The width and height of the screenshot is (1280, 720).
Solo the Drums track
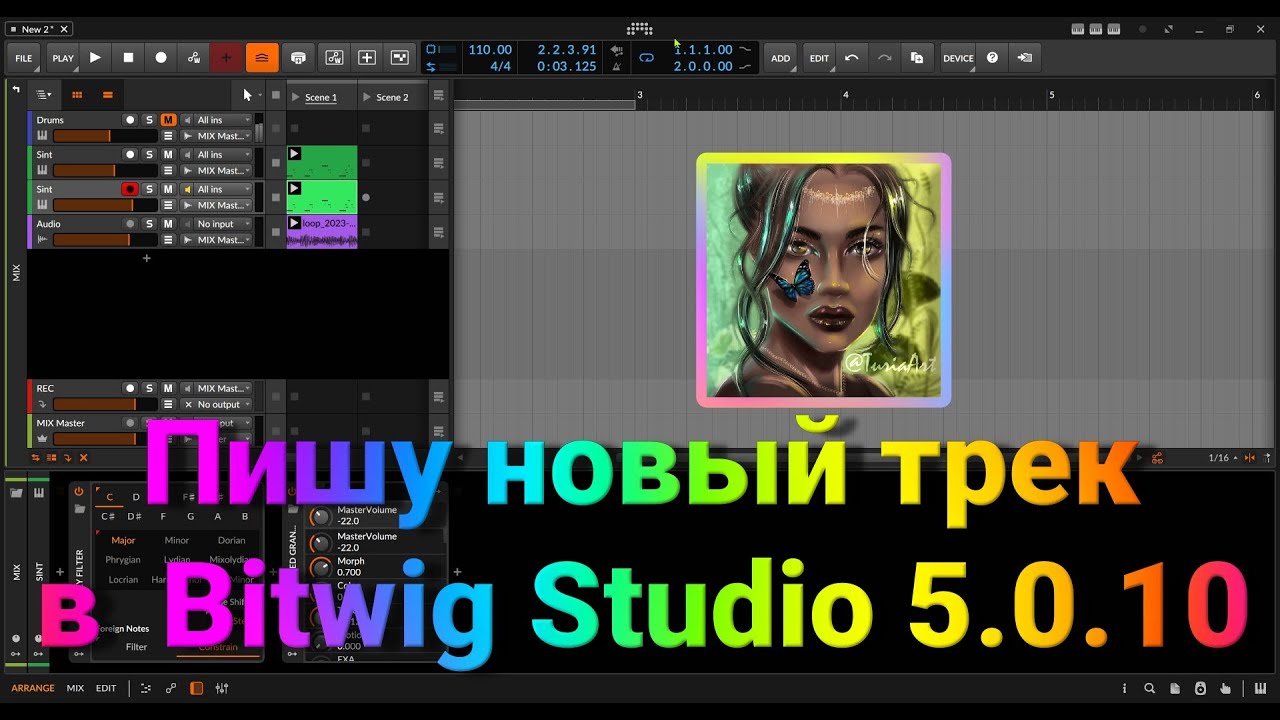coord(149,120)
